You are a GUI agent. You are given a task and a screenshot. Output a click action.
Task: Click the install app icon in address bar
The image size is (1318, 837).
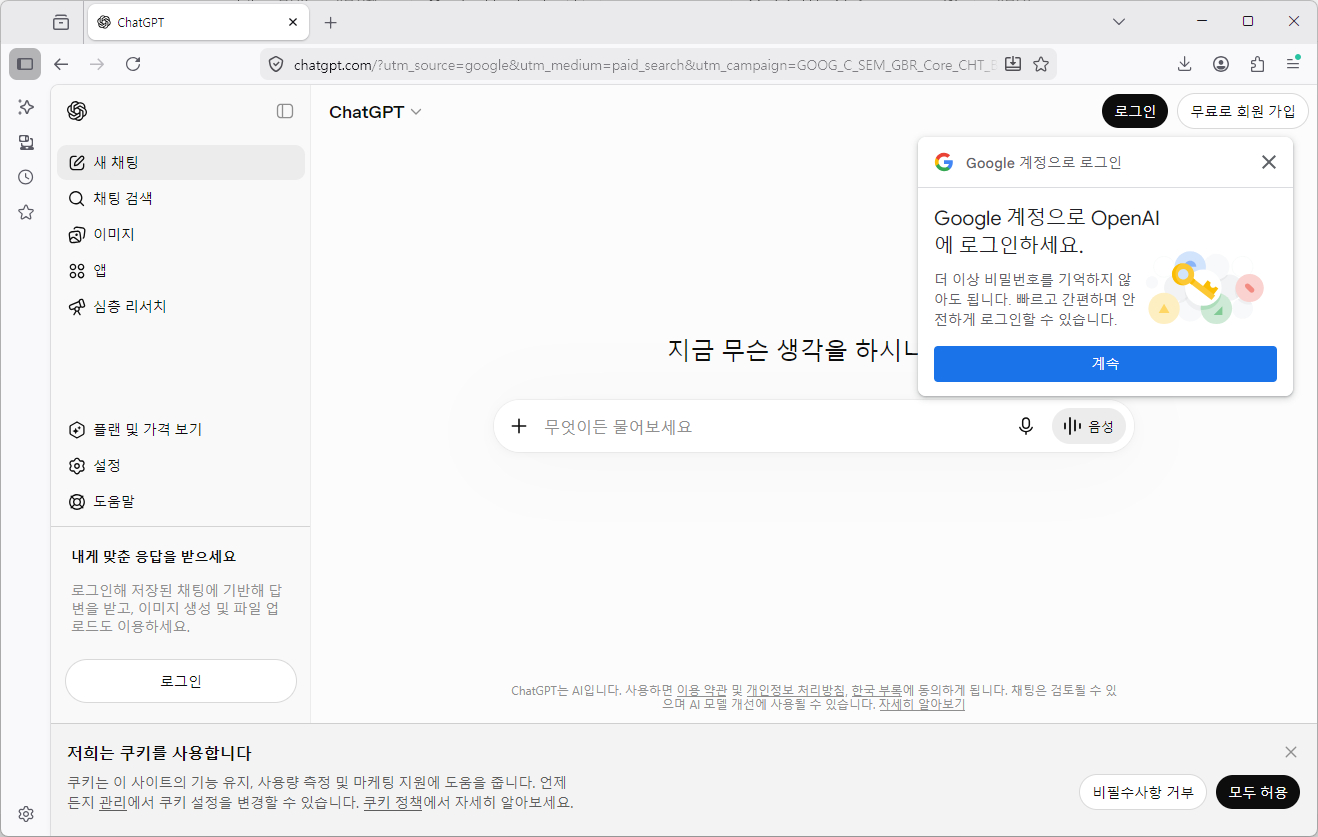tap(1013, 64)
